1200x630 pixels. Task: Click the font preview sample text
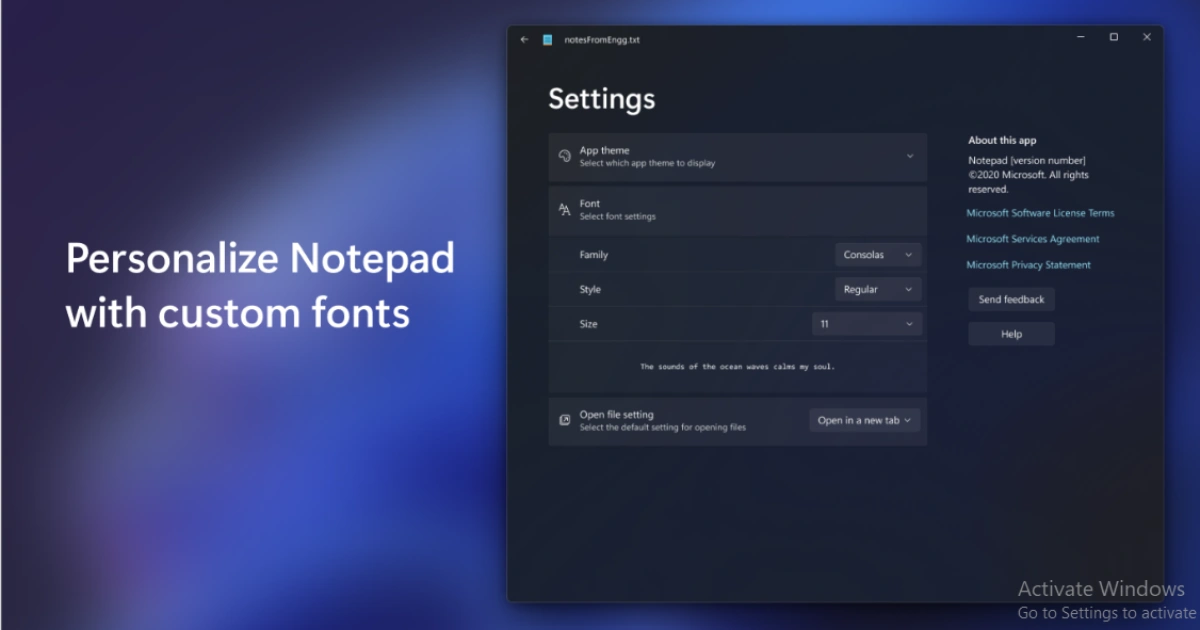tap(737, 366)
